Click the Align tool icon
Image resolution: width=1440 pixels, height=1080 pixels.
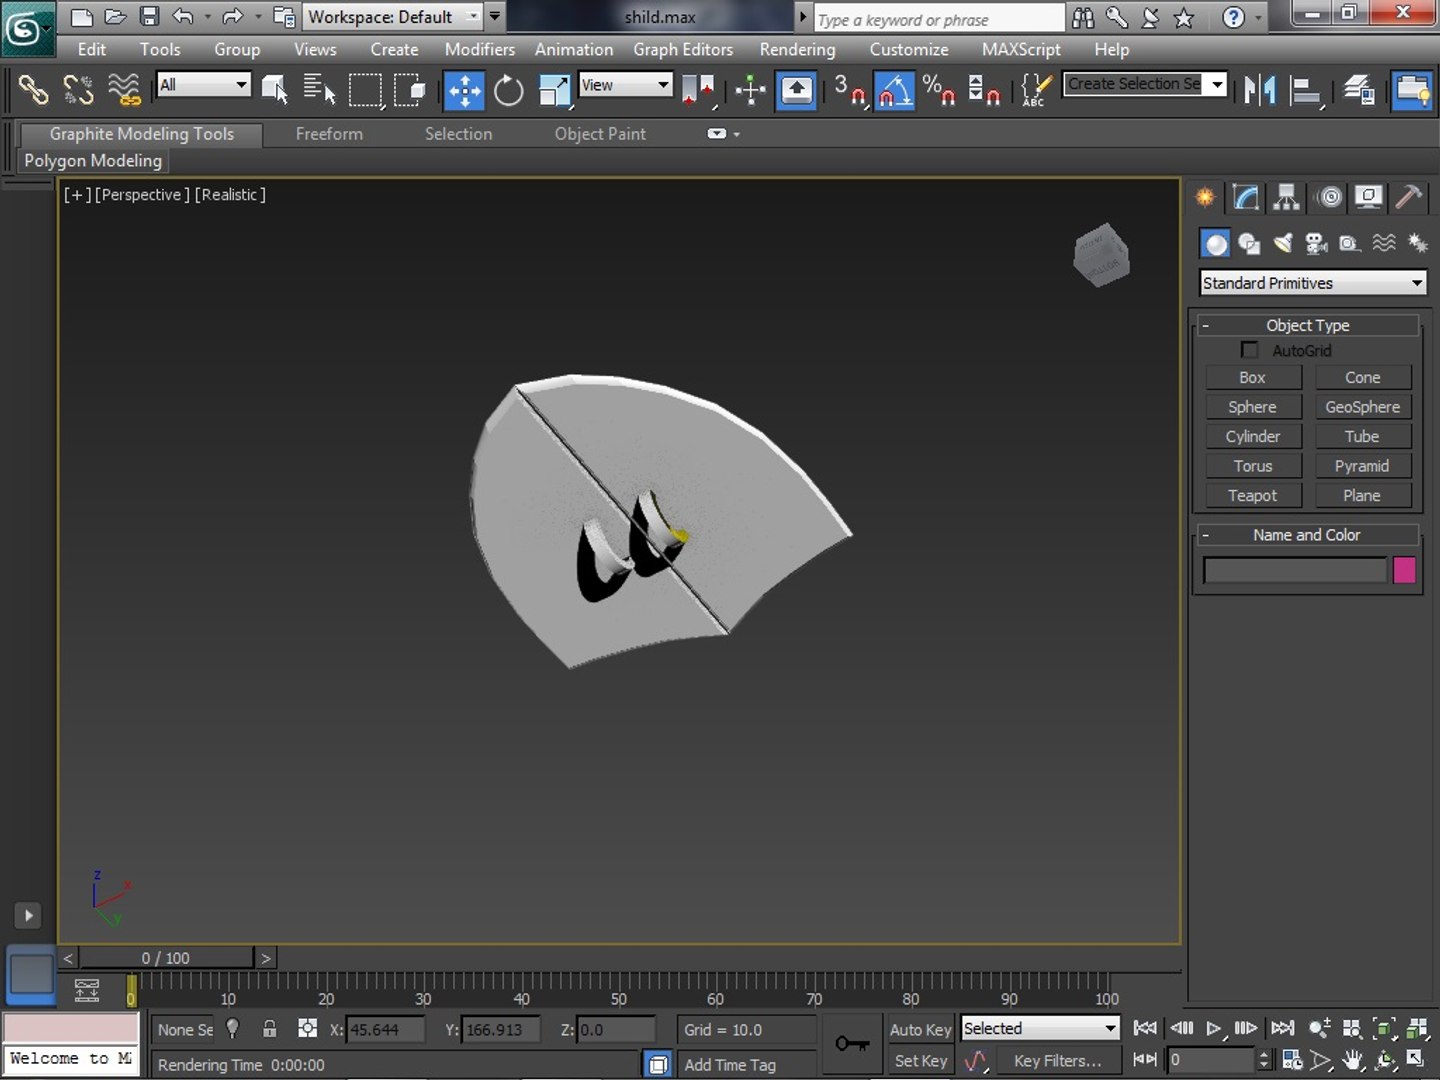1305,90
